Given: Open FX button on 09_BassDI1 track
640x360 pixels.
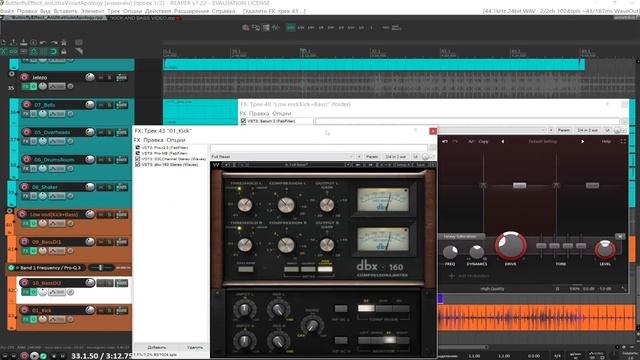Looking at the screenshot, I should coord(26,251).
